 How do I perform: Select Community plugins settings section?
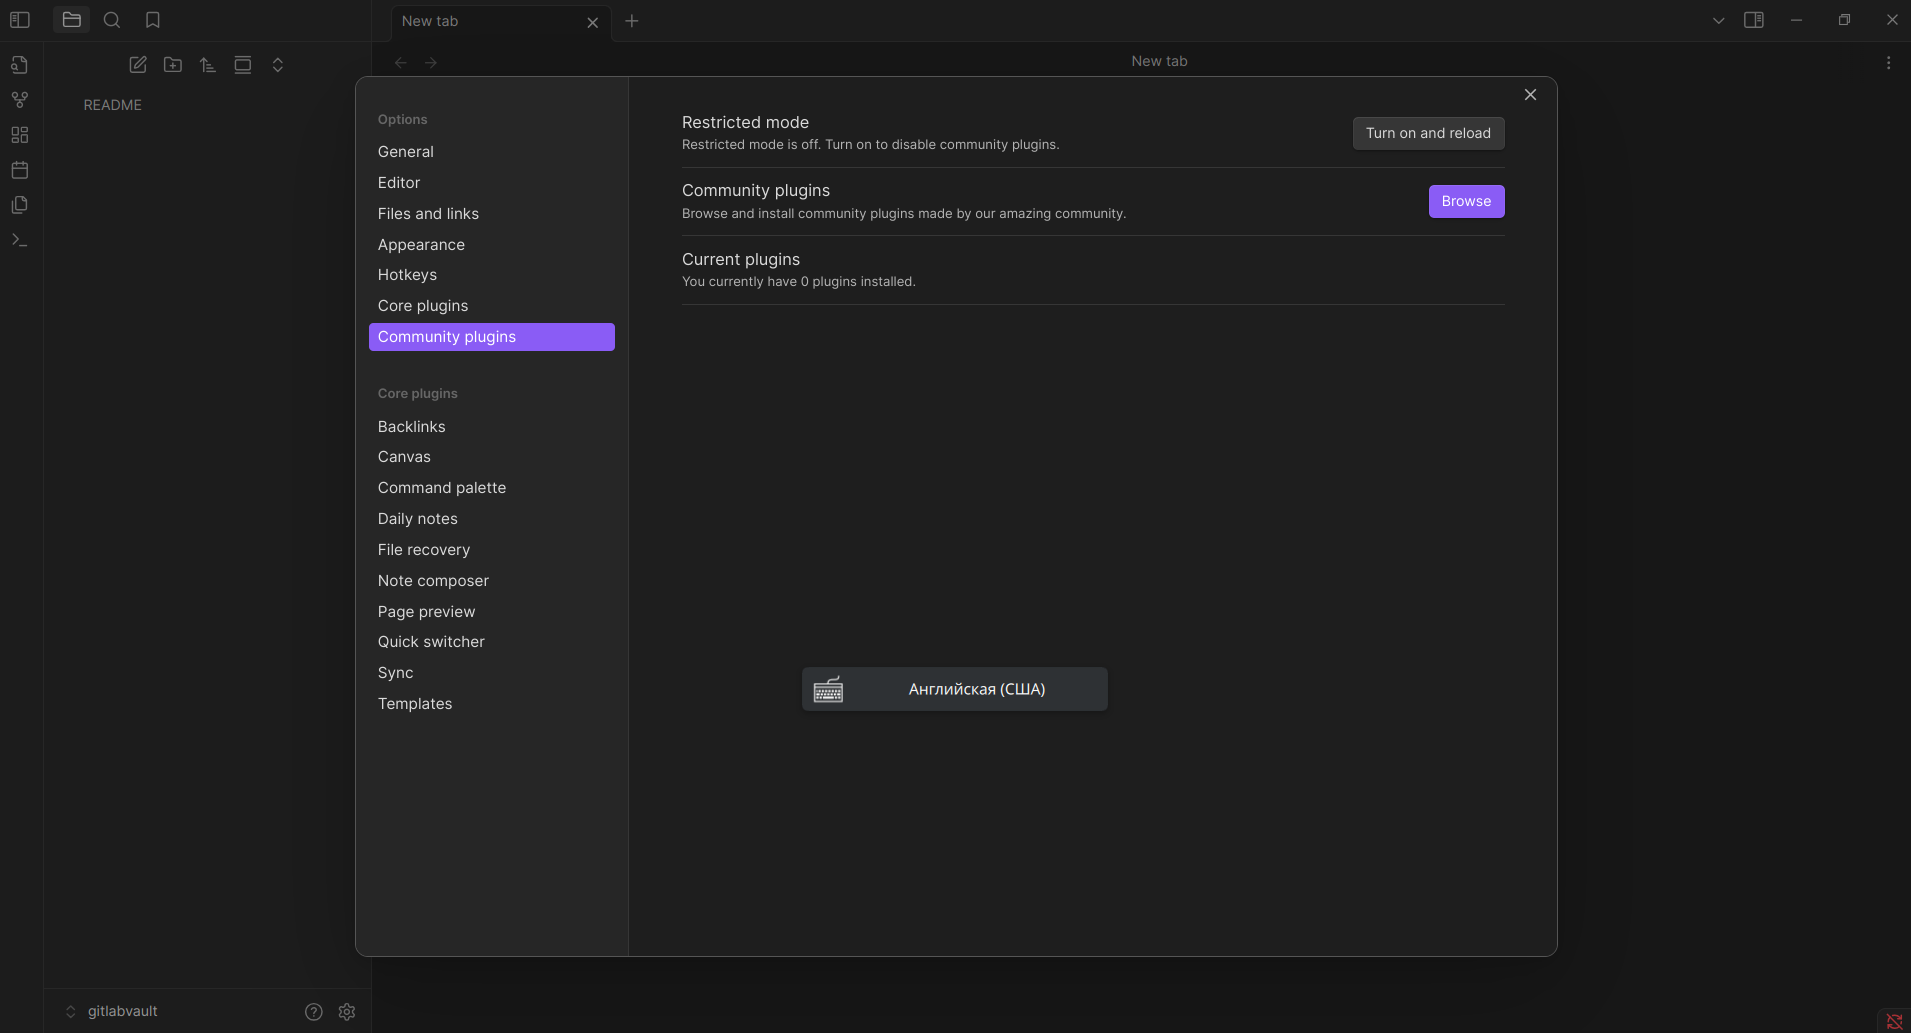pos(492,337)
